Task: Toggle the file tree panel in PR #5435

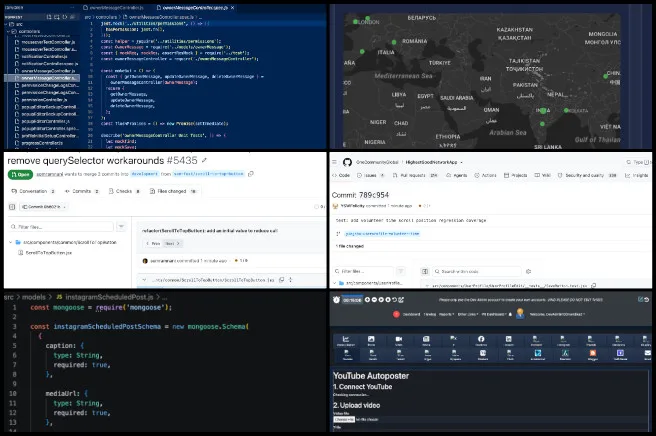Action: [12, 207]
